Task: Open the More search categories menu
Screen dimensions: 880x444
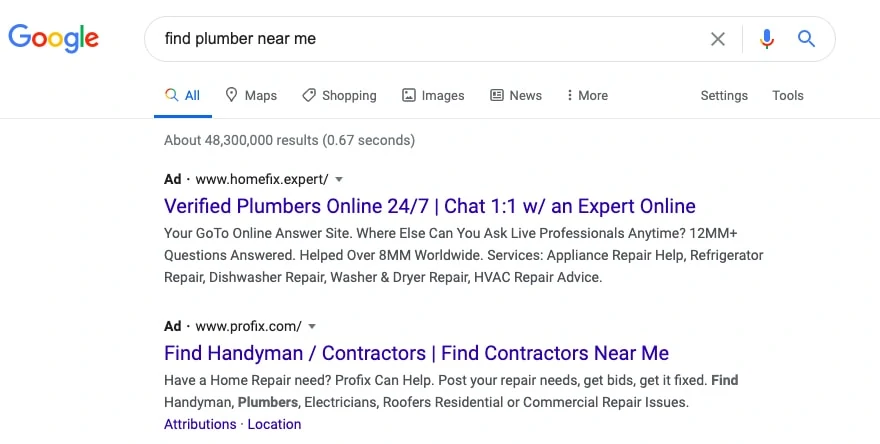Action: coord(587,95)
